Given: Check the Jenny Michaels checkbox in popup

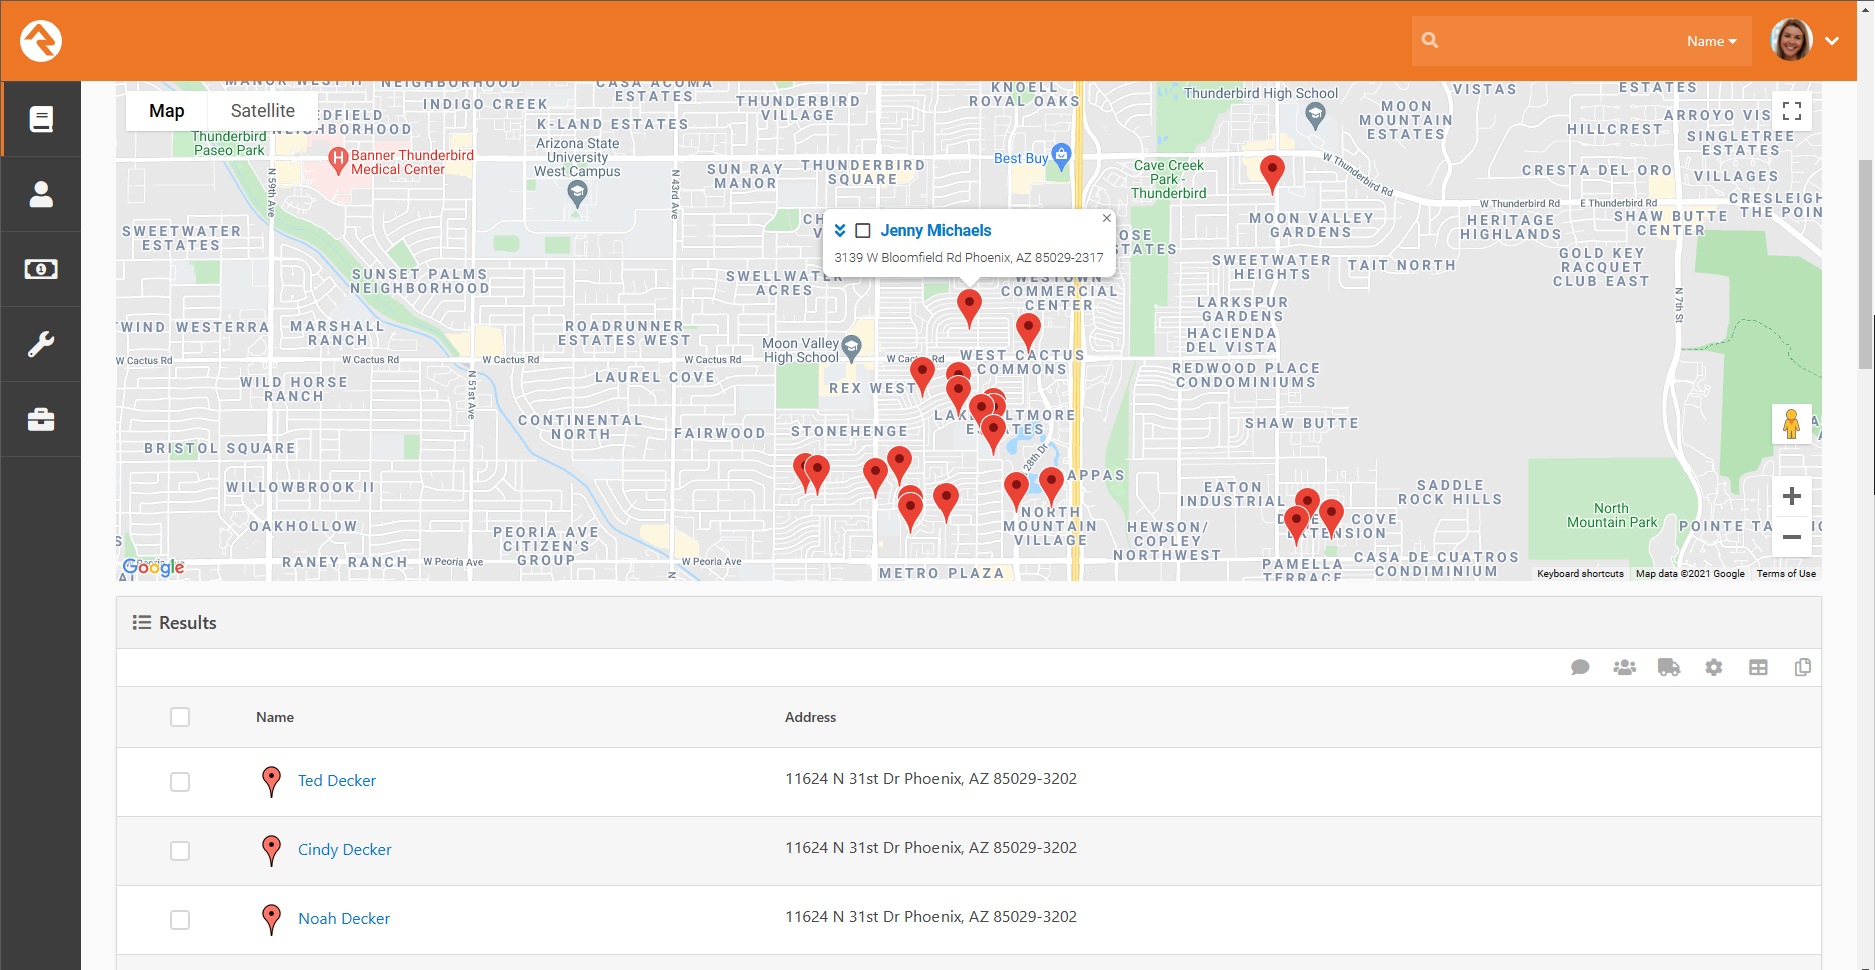Looking at the screenshot, I should pyautogui.click(x=863, y=231).
